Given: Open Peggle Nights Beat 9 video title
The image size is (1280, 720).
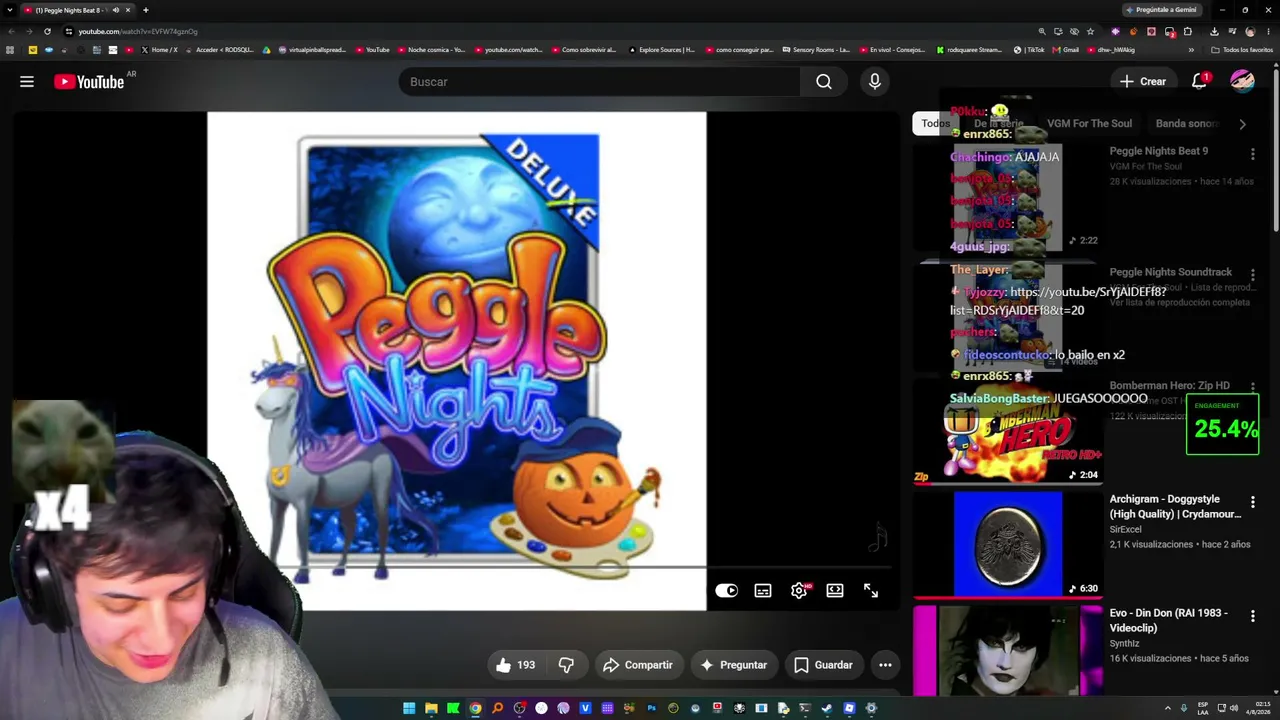Looking at the screenshot, I should tap(1158, 151).
